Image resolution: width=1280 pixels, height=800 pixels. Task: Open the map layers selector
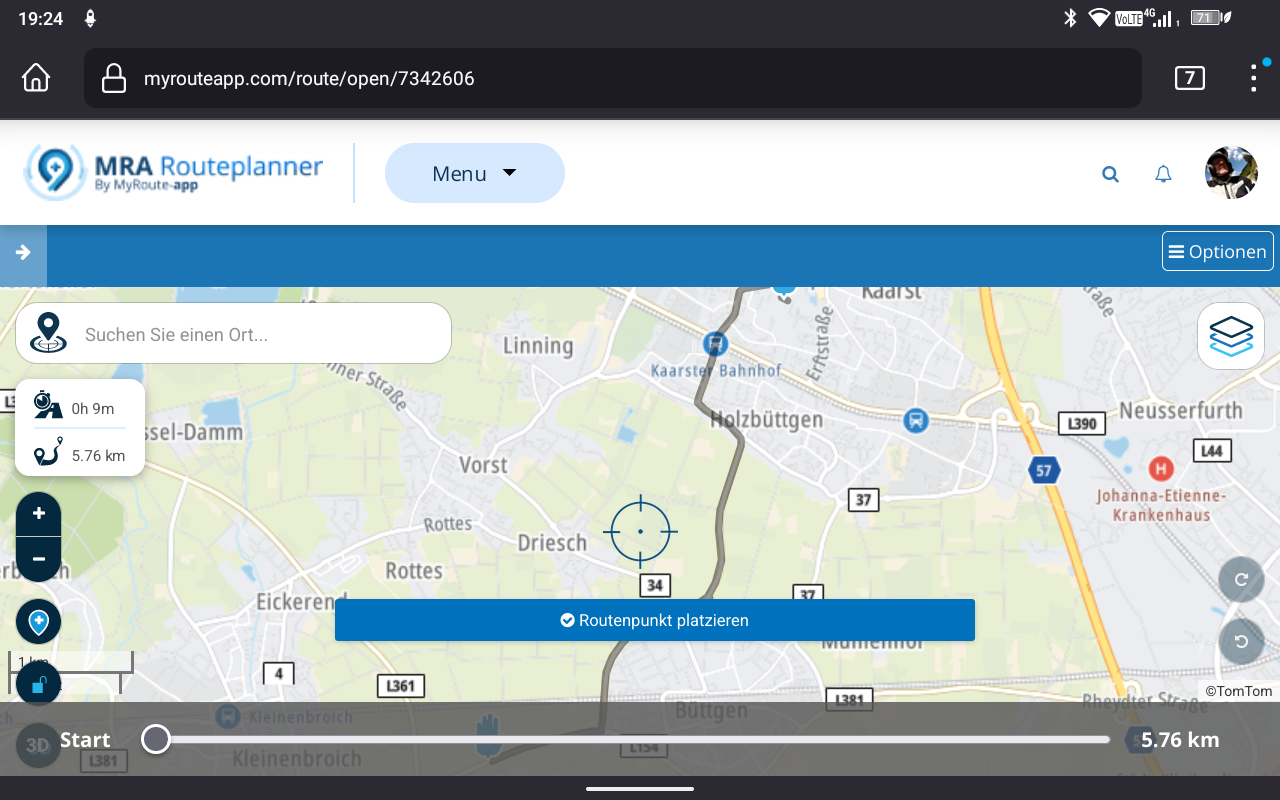(1231, 336)
